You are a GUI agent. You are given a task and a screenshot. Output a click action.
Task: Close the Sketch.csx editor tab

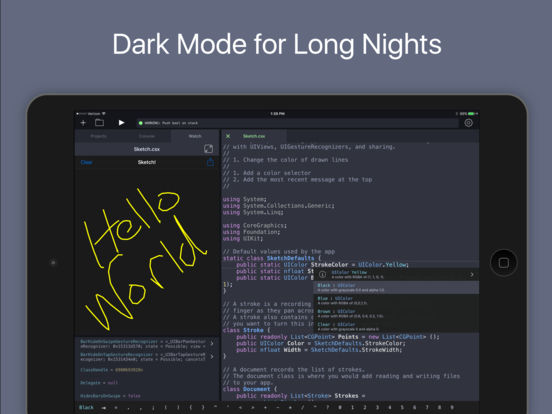coord(228,136)
